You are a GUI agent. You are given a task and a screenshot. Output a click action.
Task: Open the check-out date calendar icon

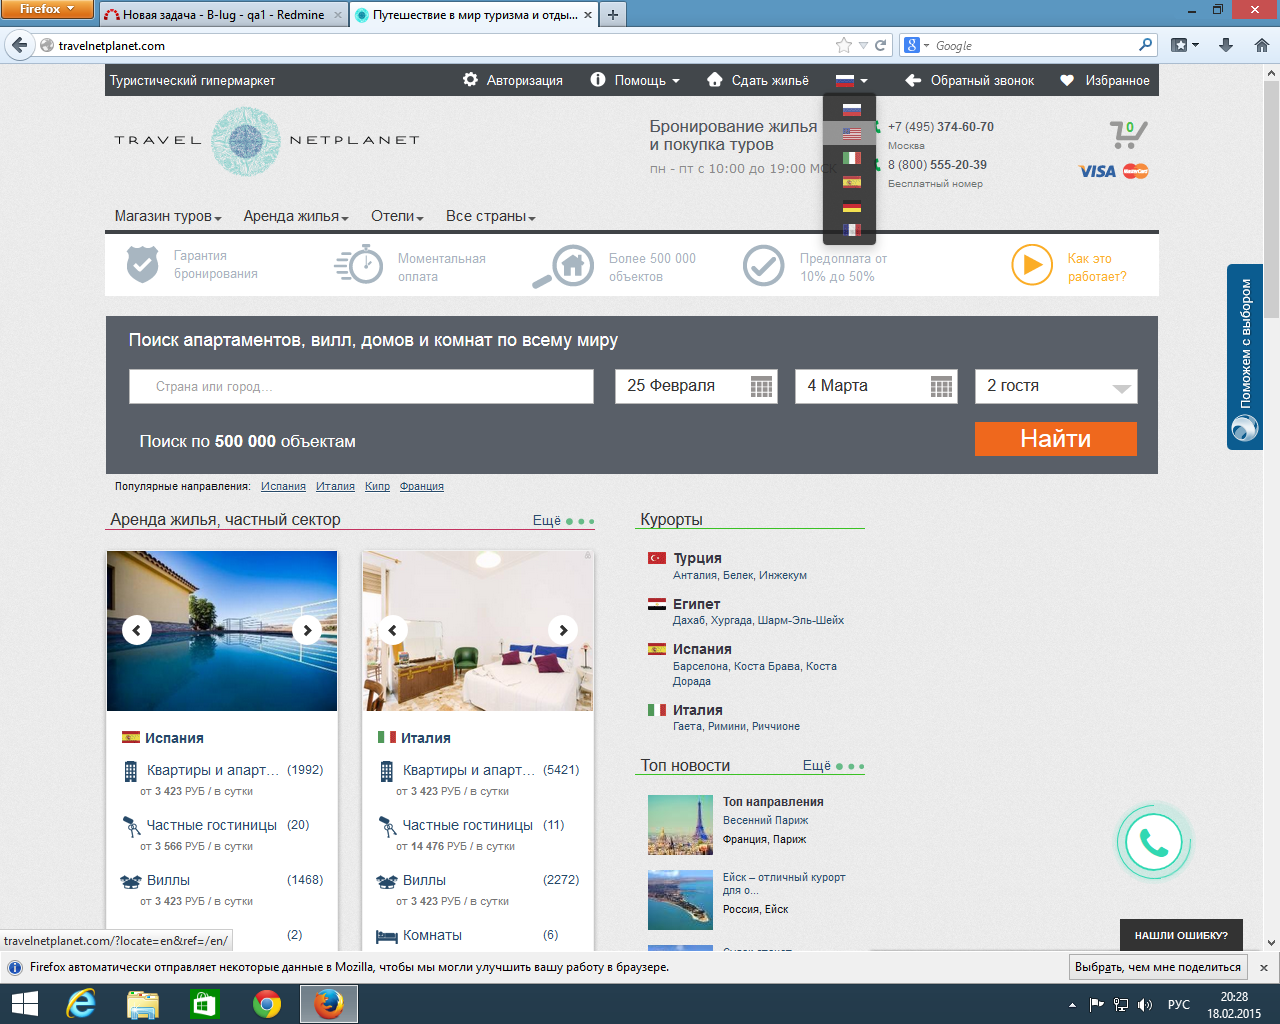941,387
